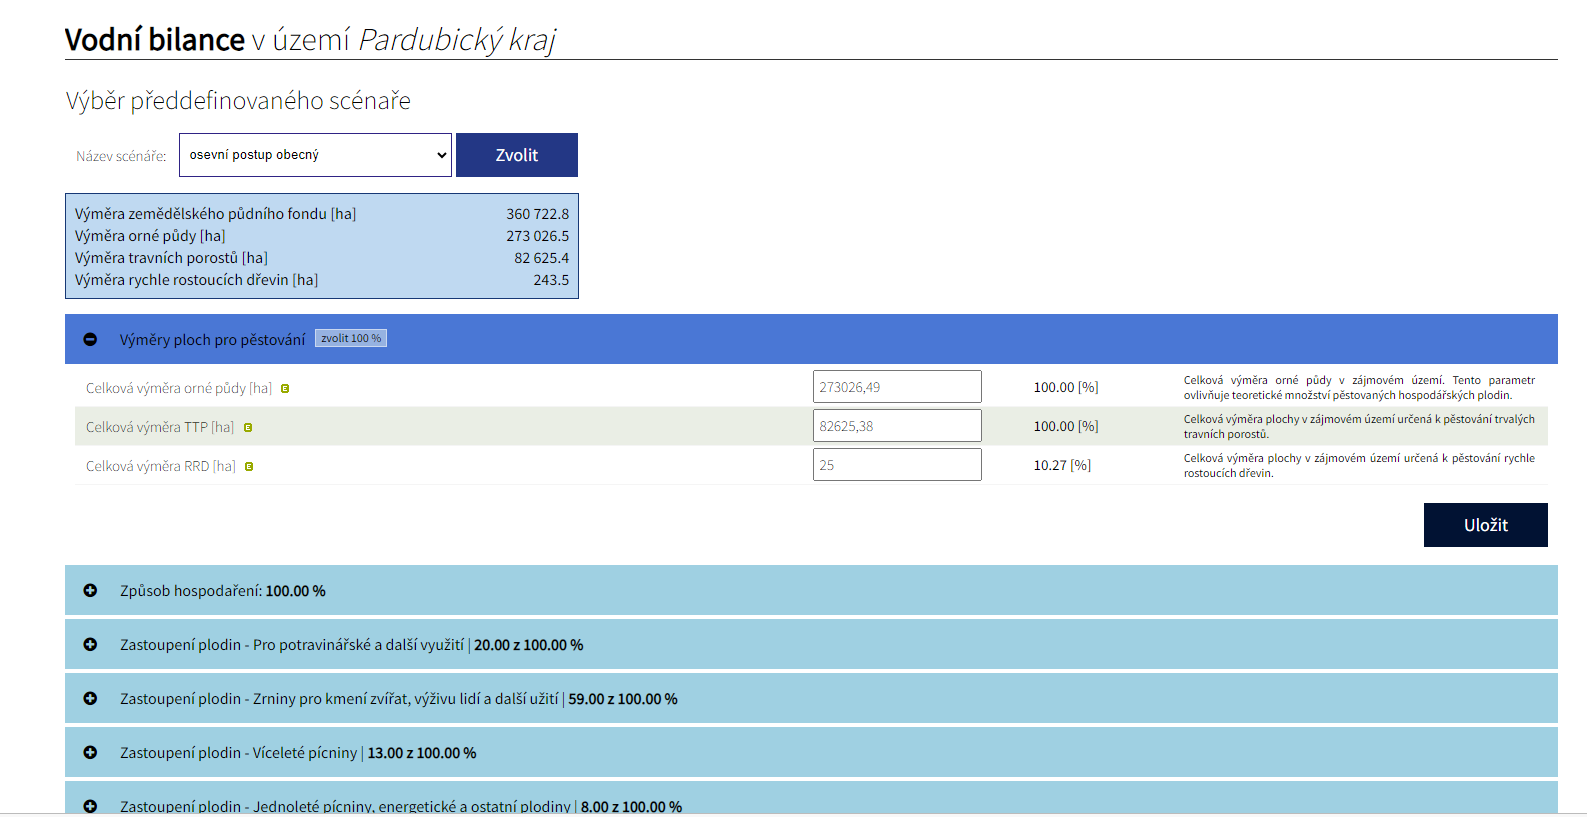Expand 'Jednoleté pícniny, energetické' section plus icon
The width and height of the screenshot is (1587, 817).
[x=90, y=806]
